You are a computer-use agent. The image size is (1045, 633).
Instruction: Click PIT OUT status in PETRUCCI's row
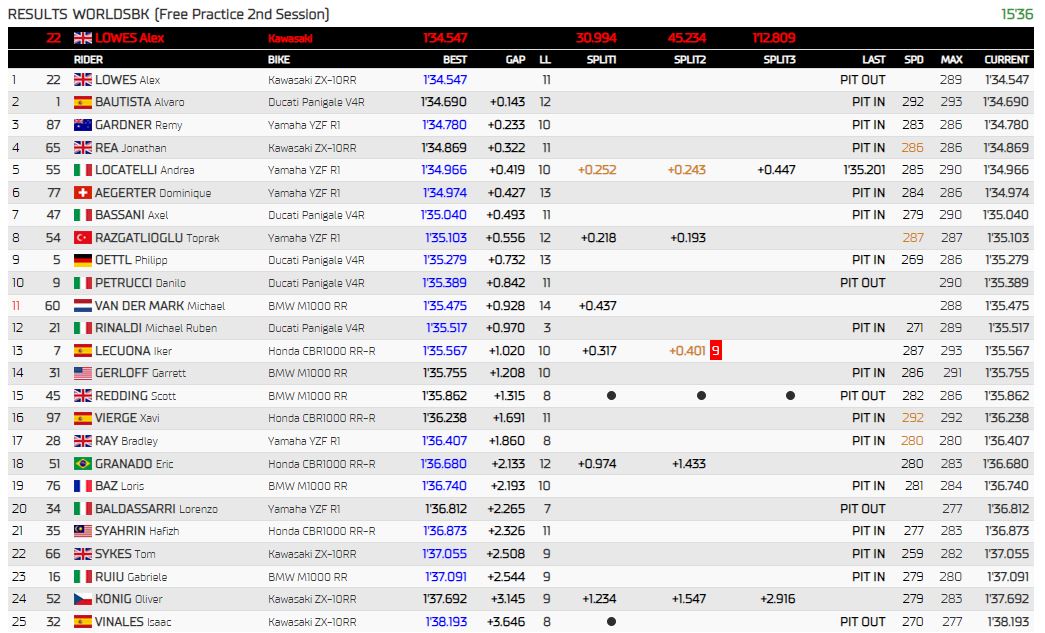(862, 283)
